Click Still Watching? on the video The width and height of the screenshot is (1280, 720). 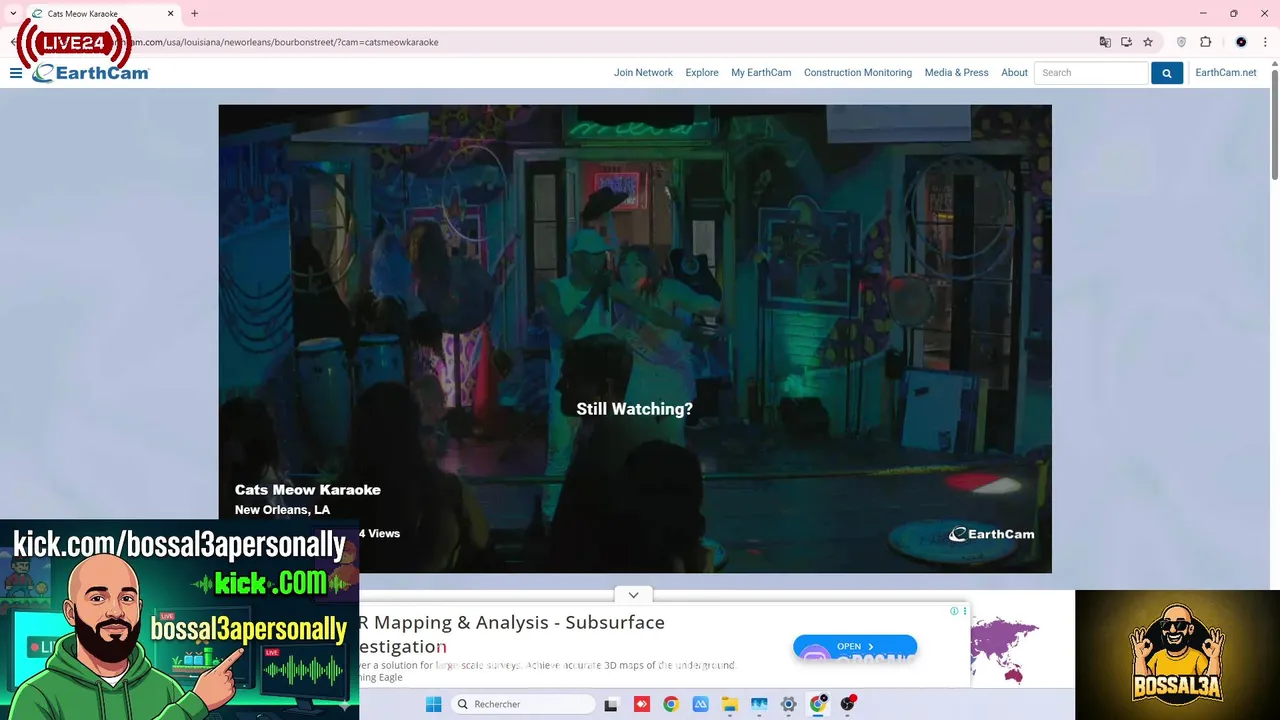pyautogui.click(x=634, y=409)
